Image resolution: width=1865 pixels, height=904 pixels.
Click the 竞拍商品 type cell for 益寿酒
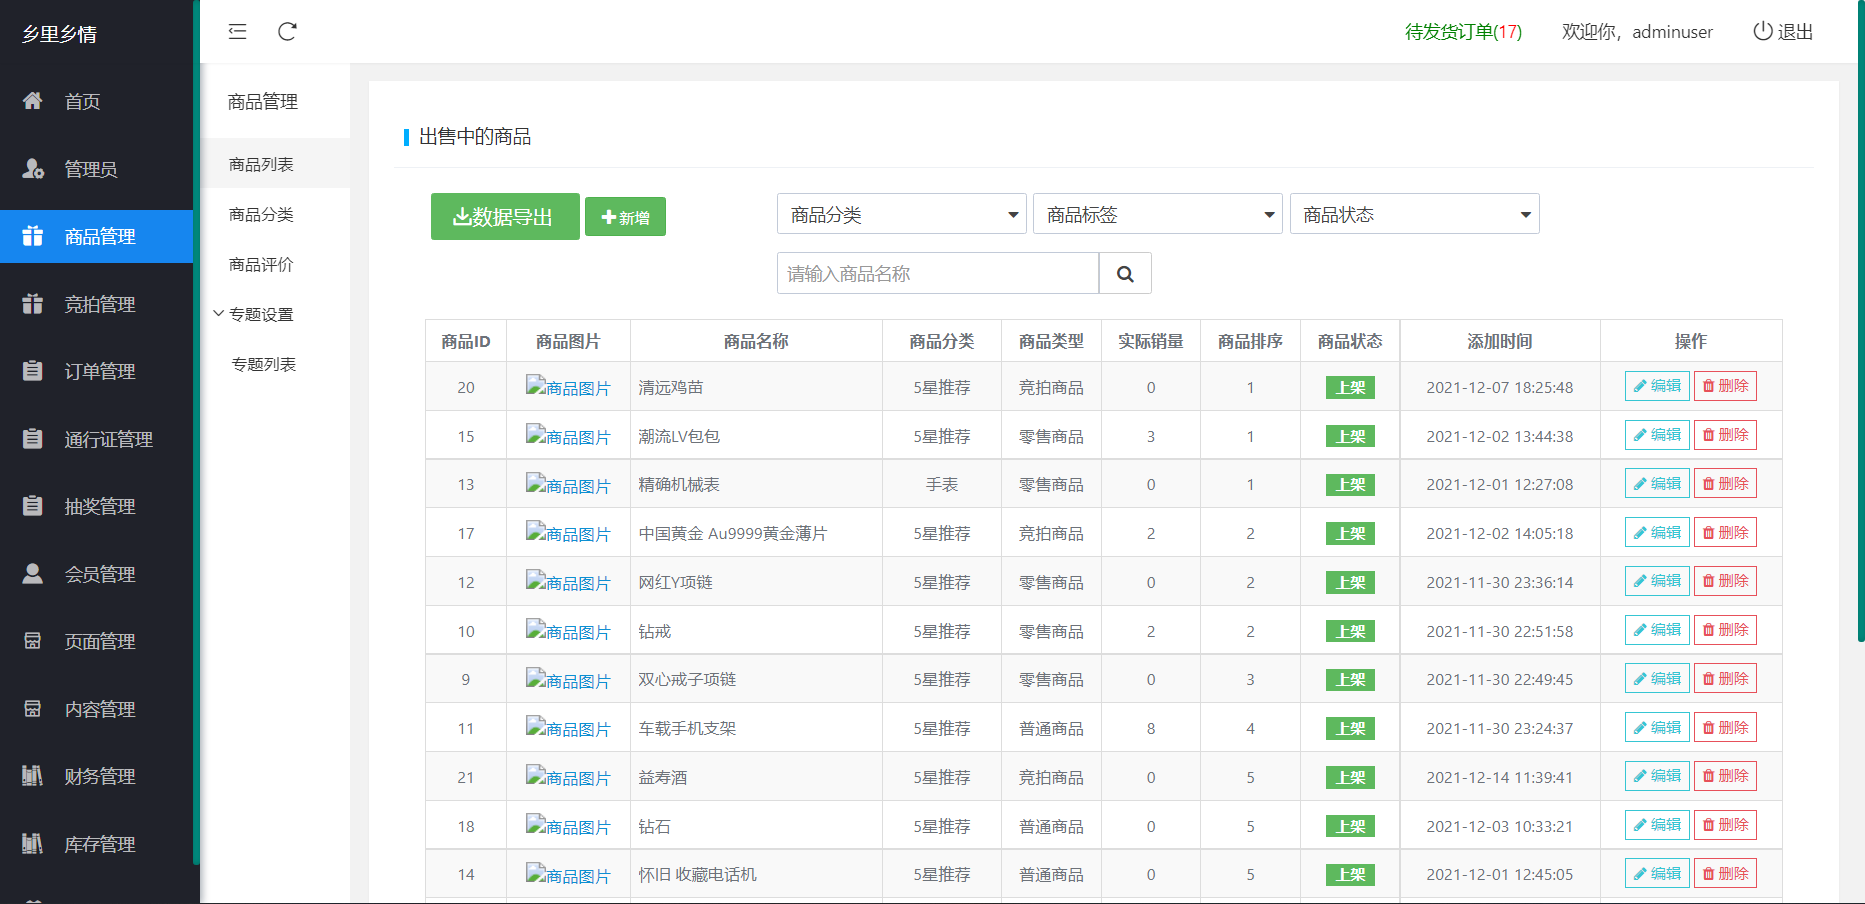pos(1051,777)
